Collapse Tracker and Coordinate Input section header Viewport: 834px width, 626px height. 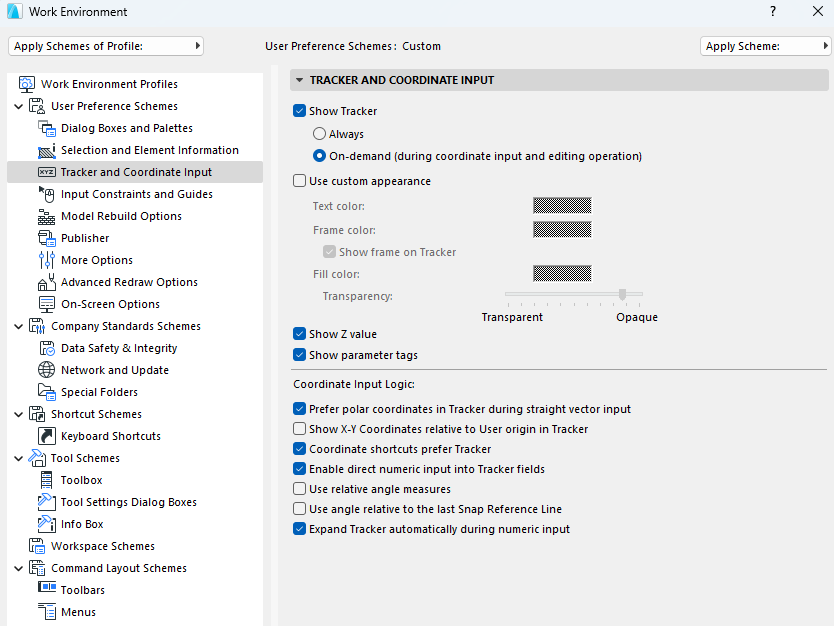pyautogui.click(x=299, y=80)
